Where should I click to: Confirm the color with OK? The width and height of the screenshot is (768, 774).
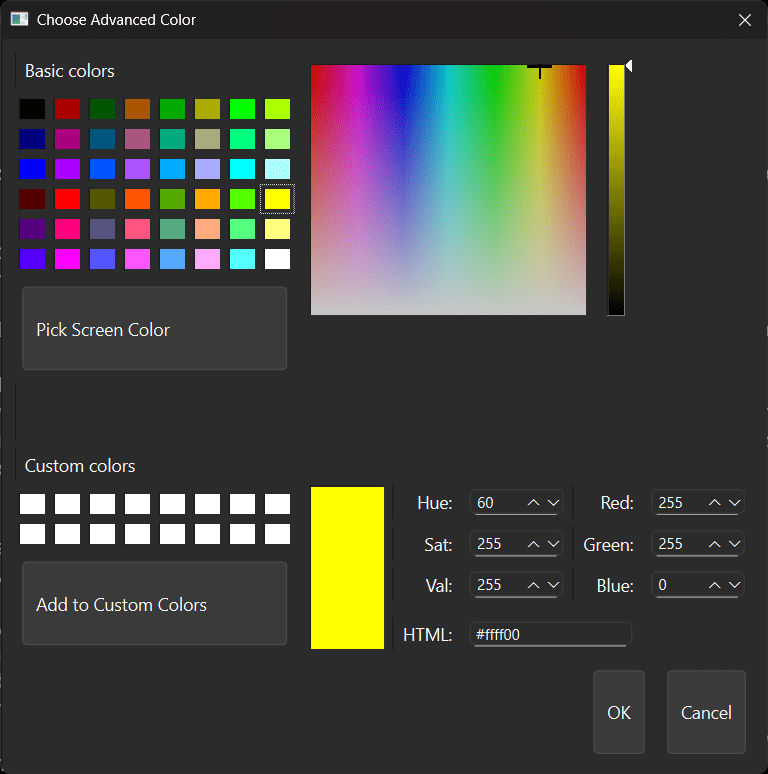click(618, 712)
